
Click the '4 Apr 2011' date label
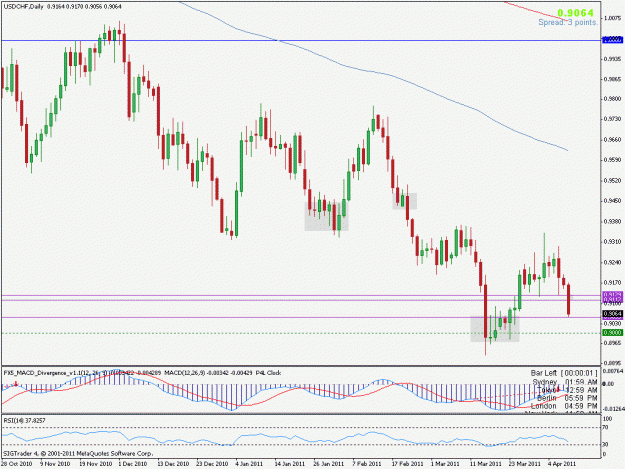pos(562,464)
